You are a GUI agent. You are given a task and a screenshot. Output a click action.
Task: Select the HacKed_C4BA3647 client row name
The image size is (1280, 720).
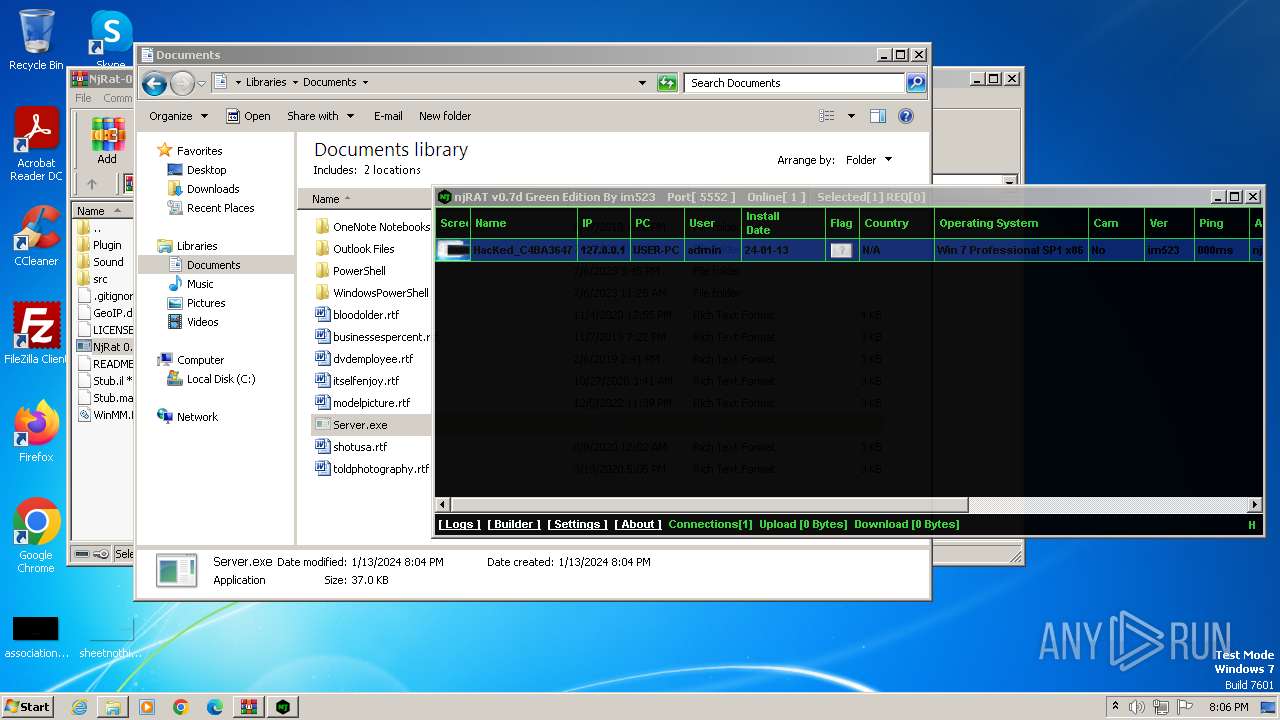coord(523,250)
